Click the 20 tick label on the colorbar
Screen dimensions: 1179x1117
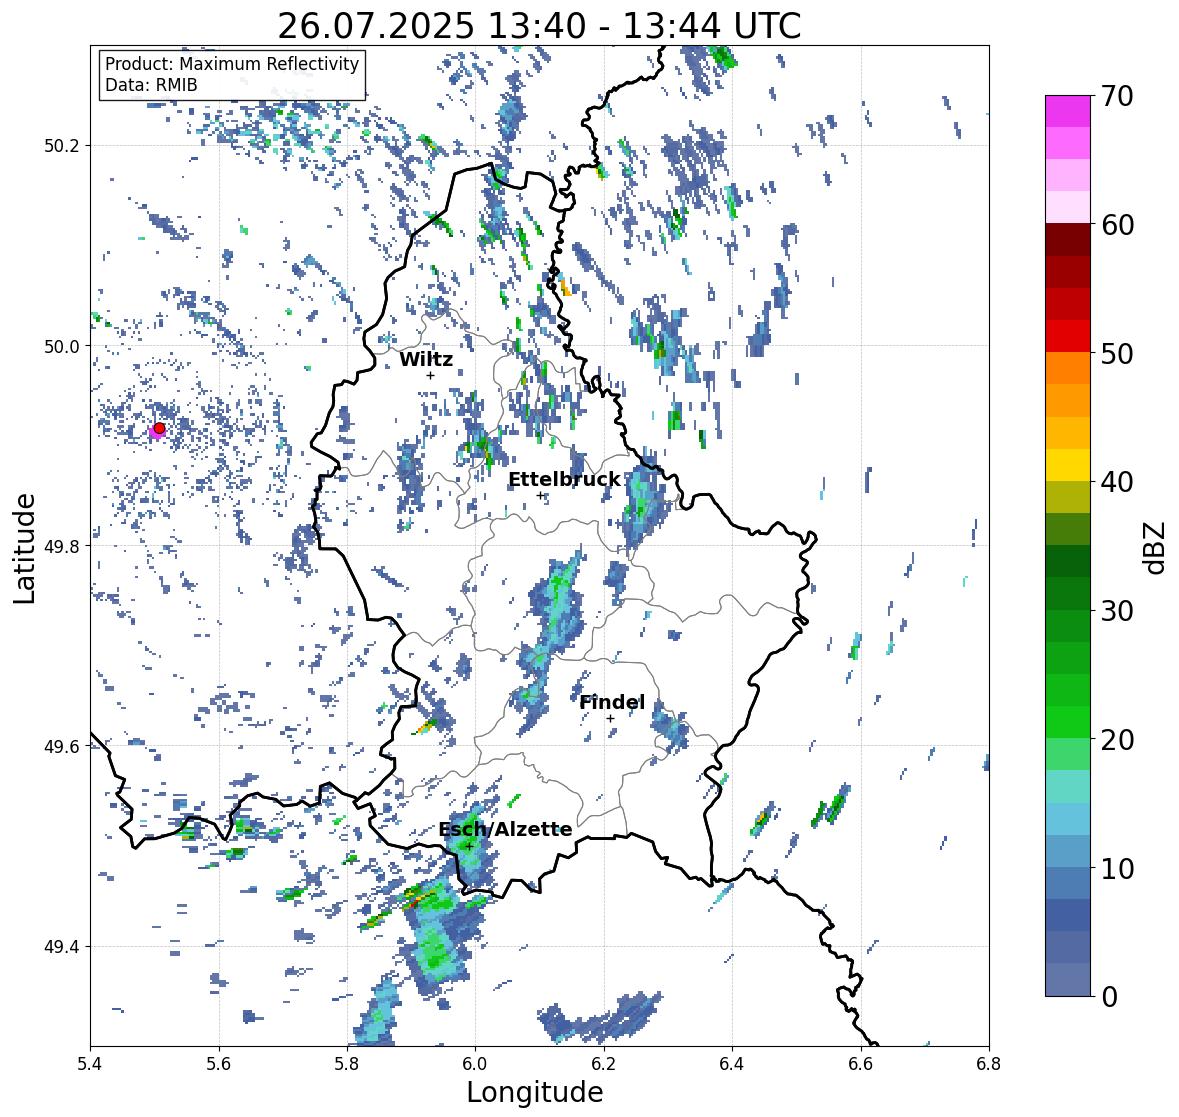pos(1117,740)
